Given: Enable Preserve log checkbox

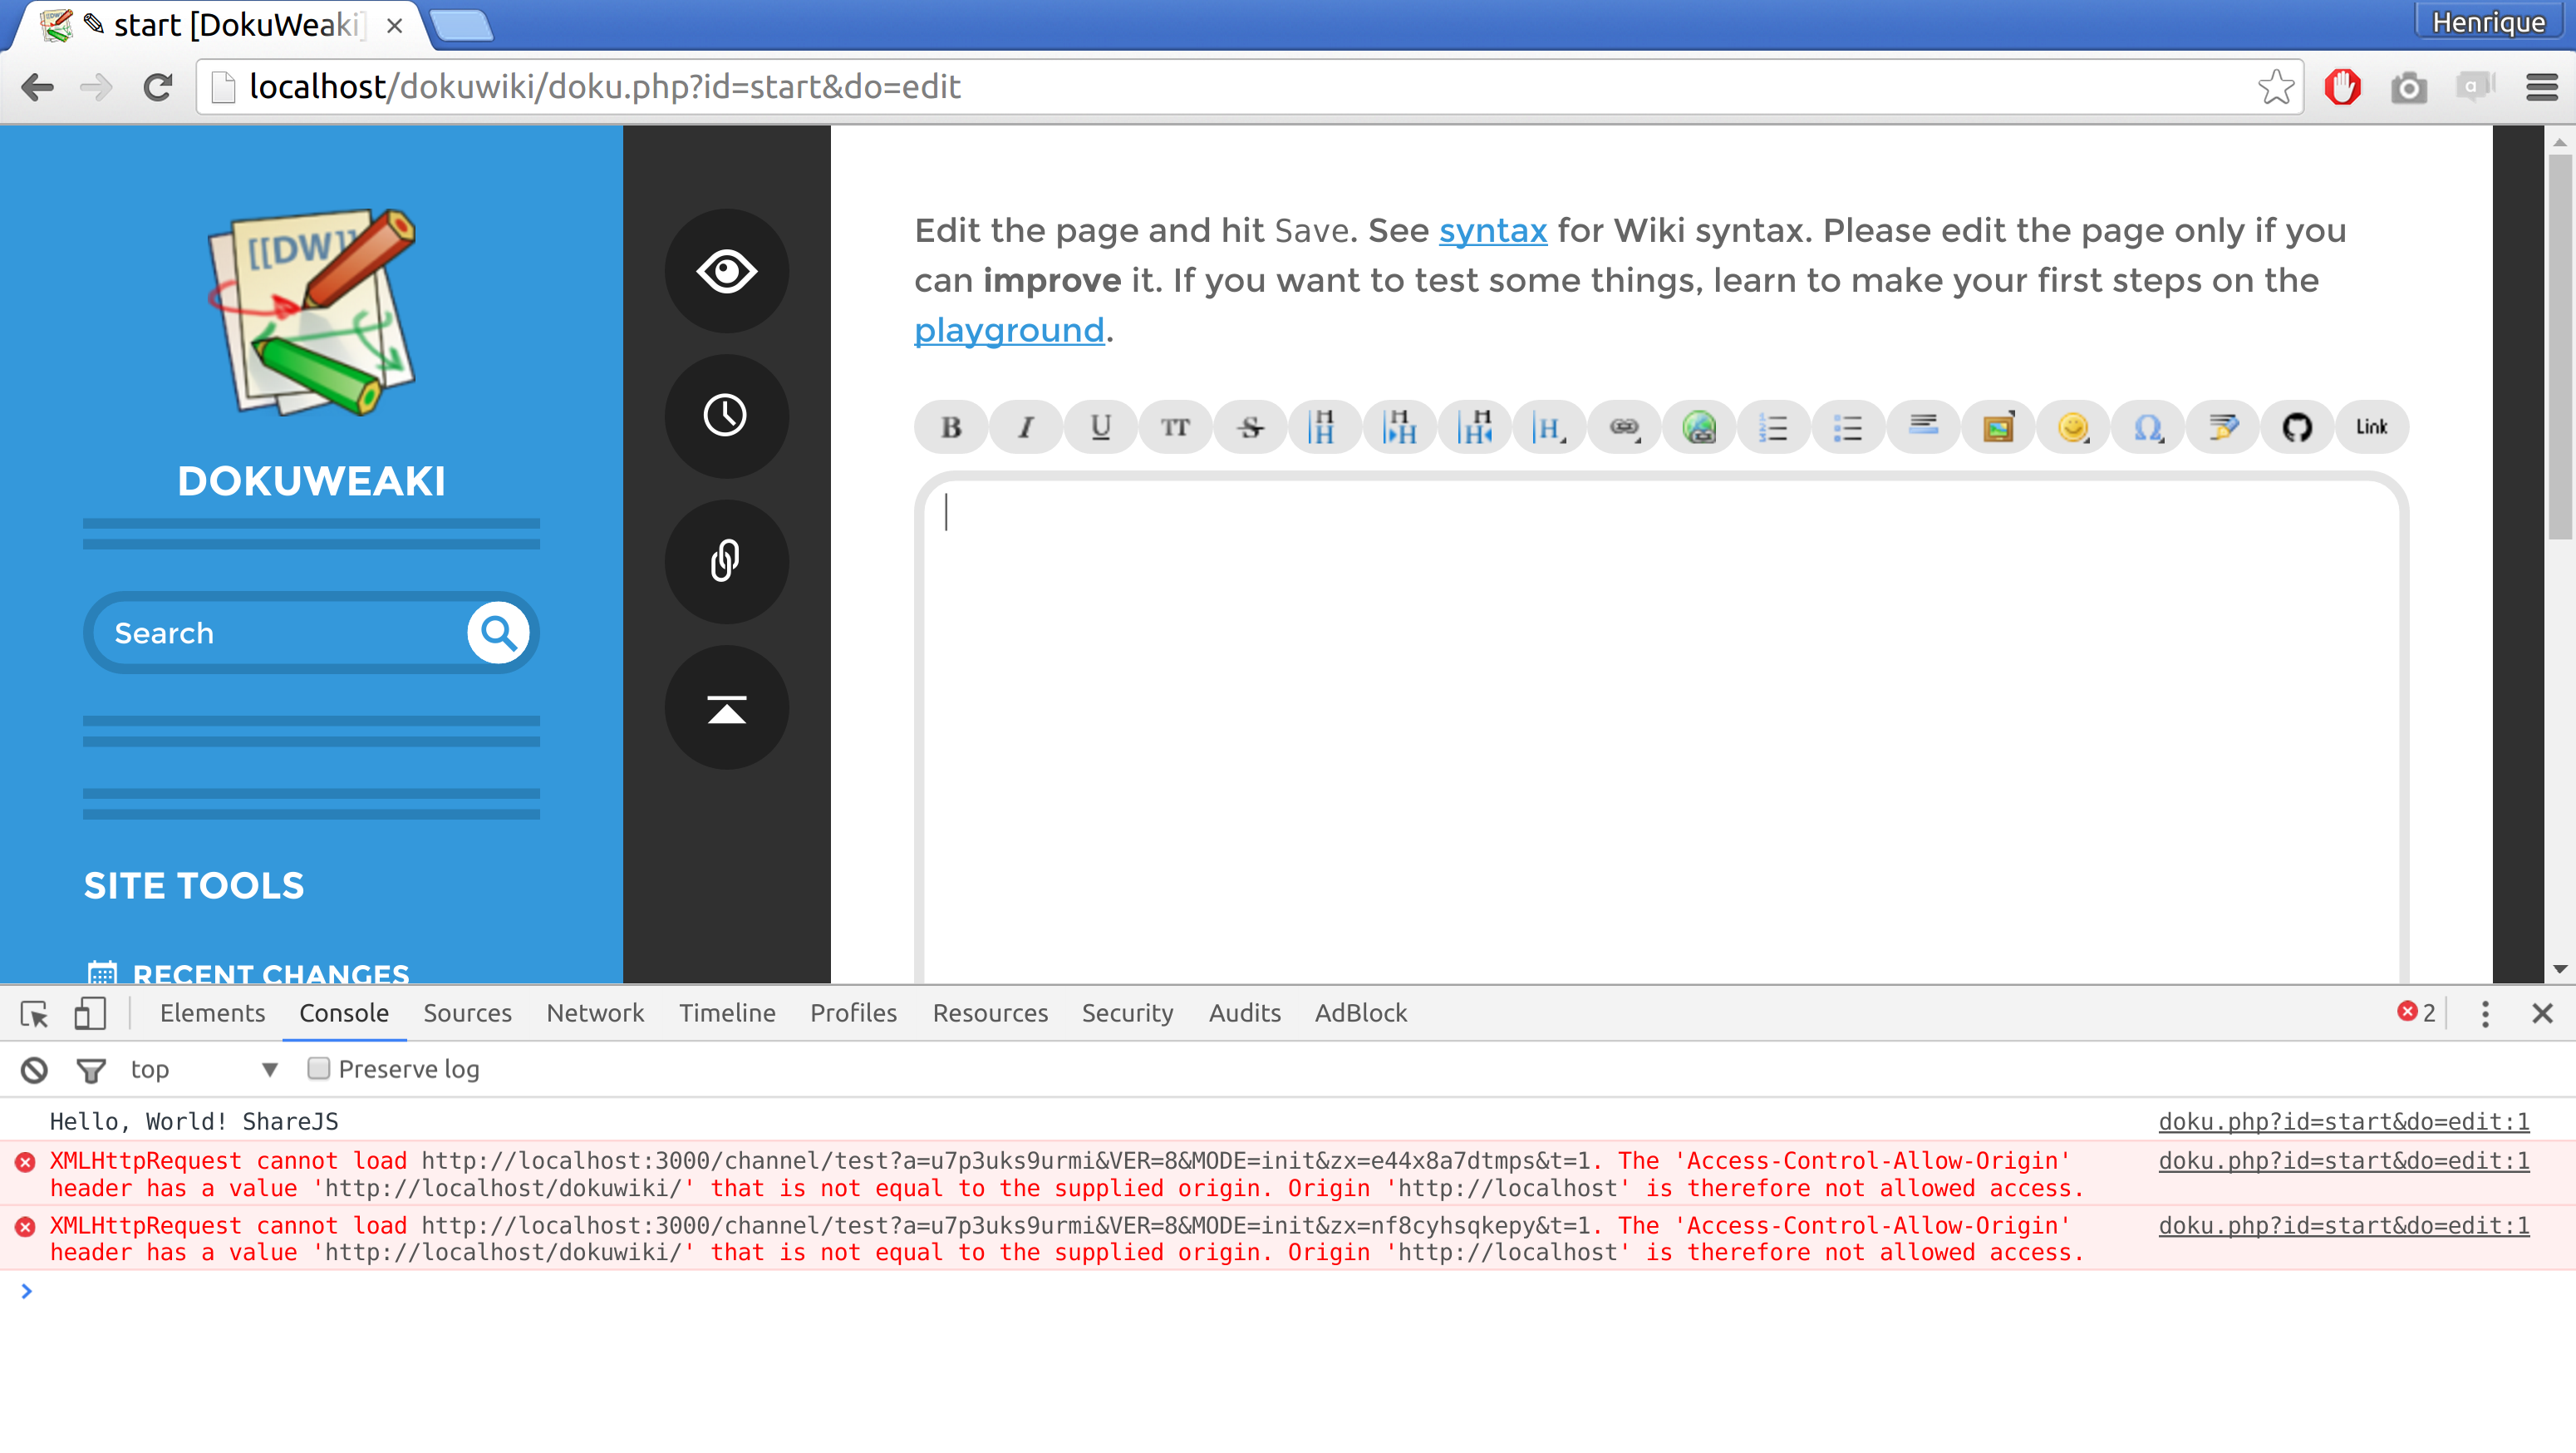Looking at the screenshot, I should click(x=319, y=1069).
